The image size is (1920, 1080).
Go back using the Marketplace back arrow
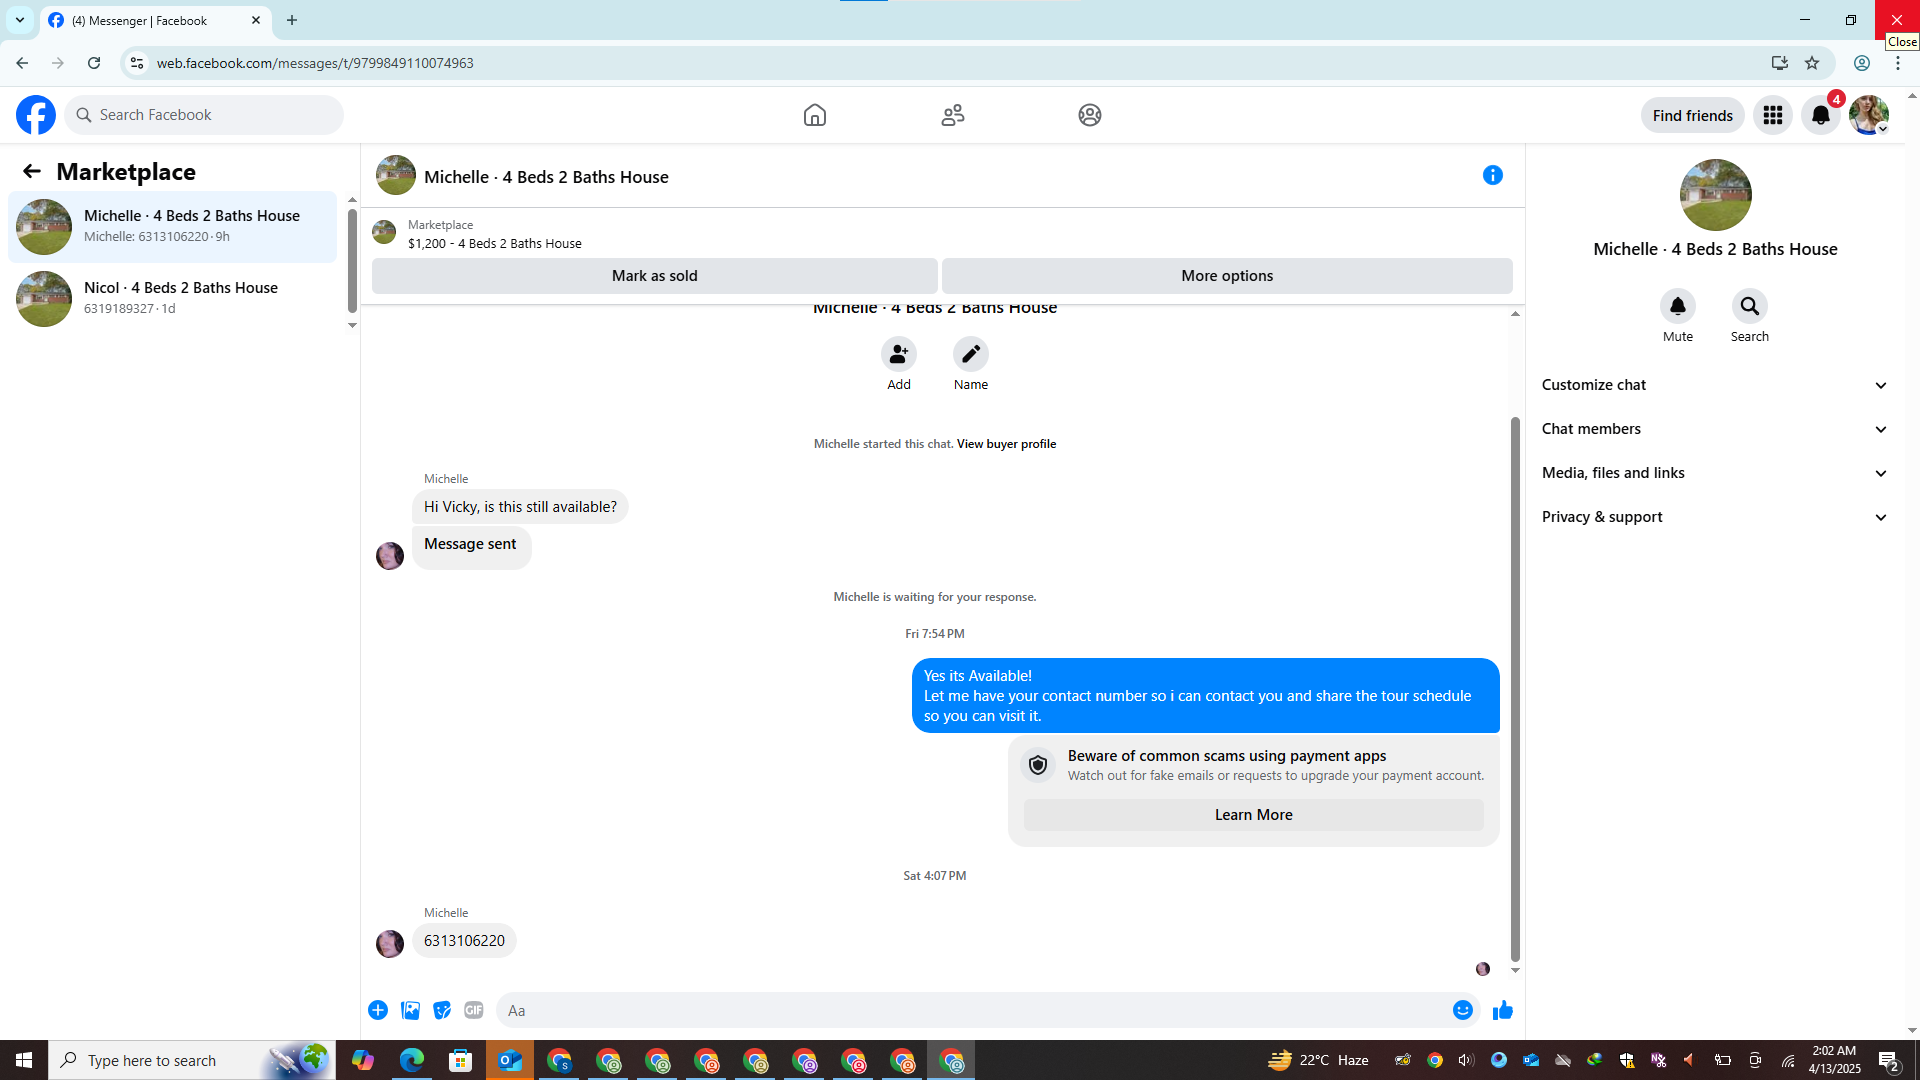tap(32, 171)
